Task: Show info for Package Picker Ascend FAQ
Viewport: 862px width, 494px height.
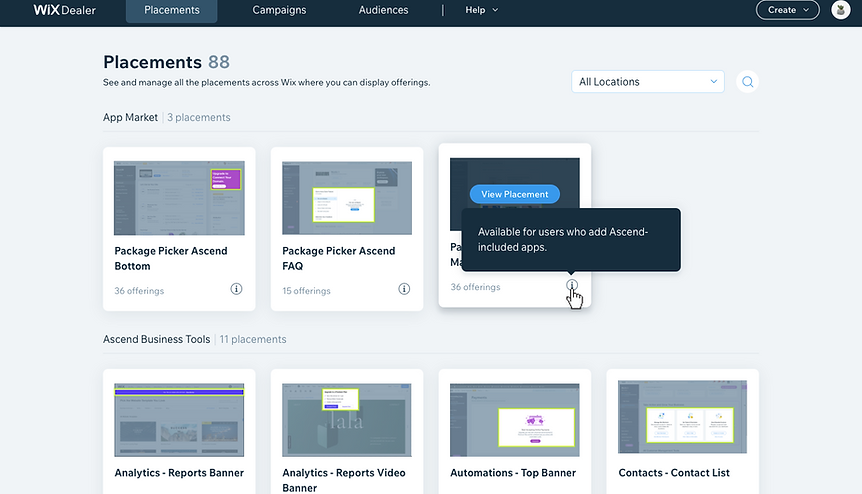Action: coord(404,289)
